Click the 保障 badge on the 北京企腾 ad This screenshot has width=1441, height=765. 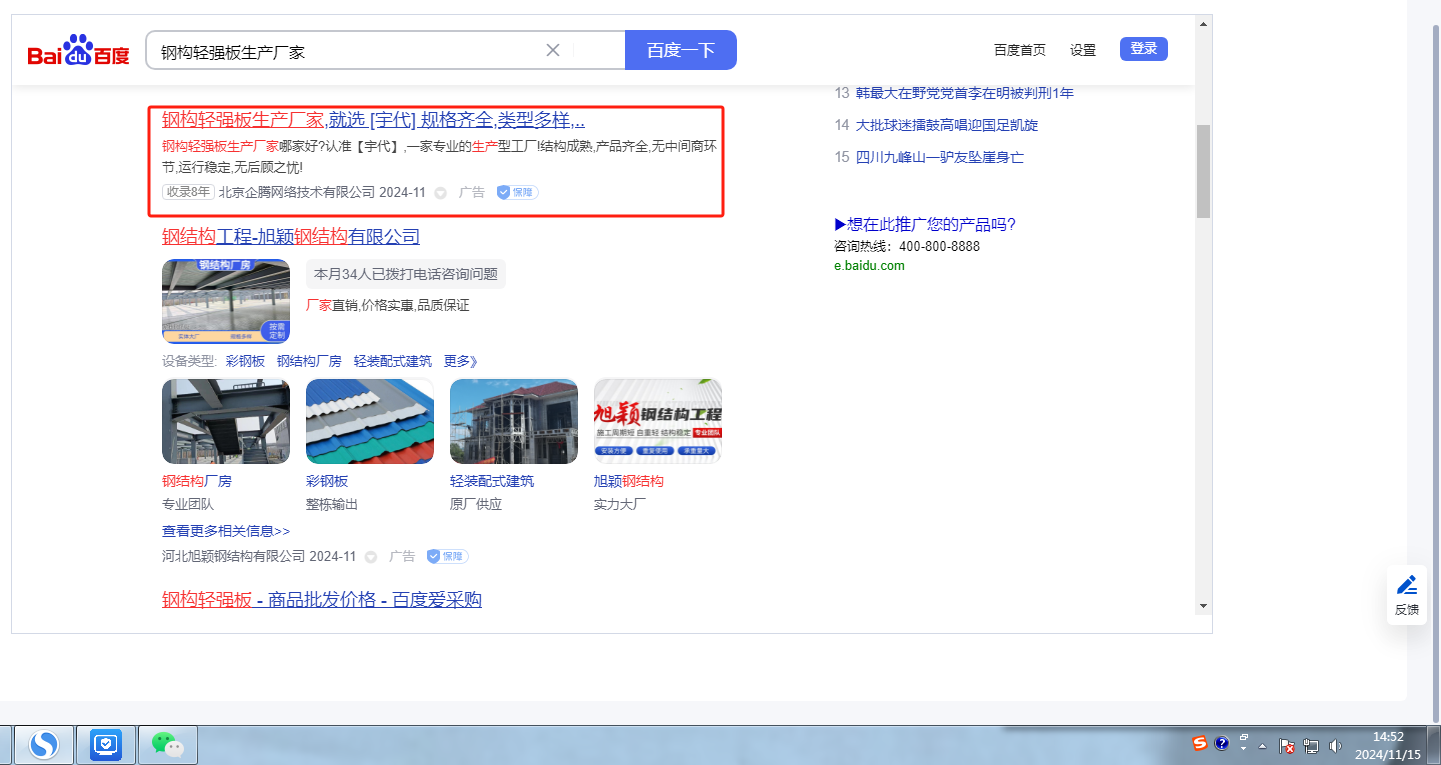click(517, 192)
